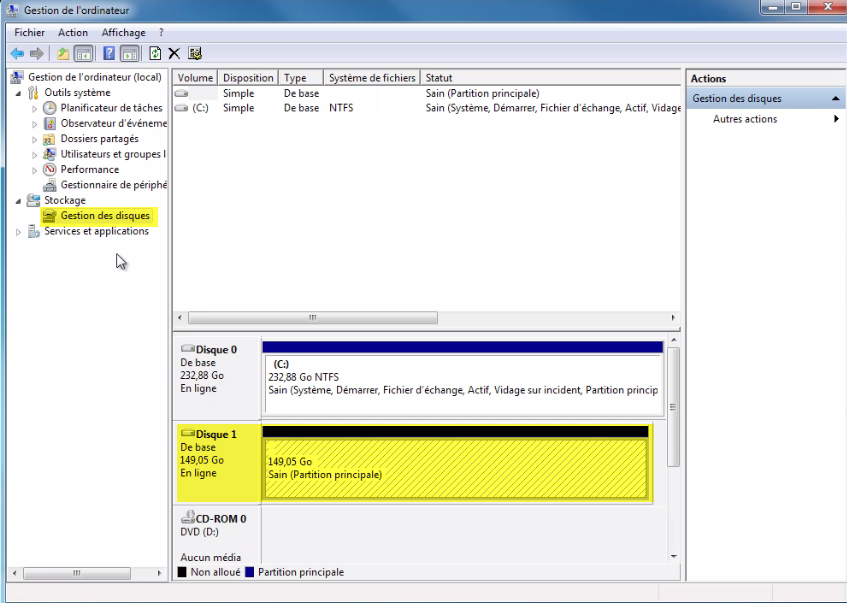
Task: Collapse the Stockage tree node
Action: click(x=18, y=201)
